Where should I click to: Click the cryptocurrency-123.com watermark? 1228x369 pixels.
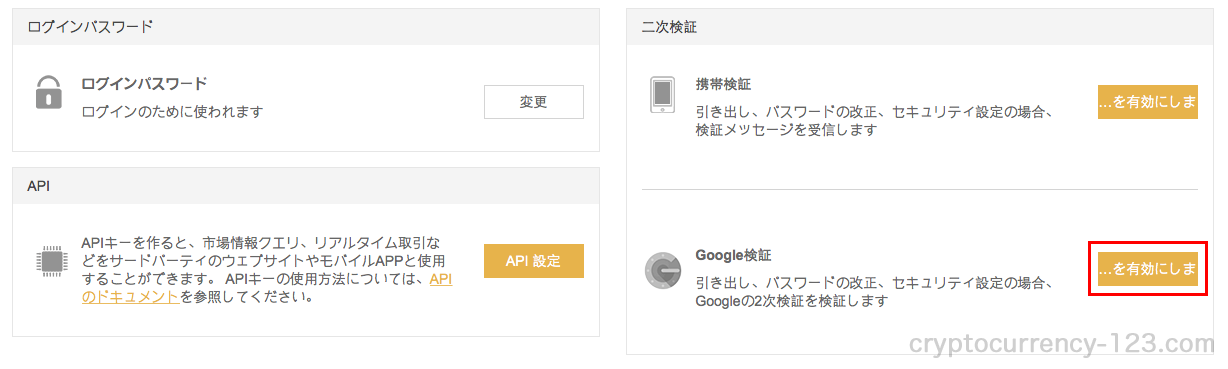pyautogui.click(x=1061, y=345)
